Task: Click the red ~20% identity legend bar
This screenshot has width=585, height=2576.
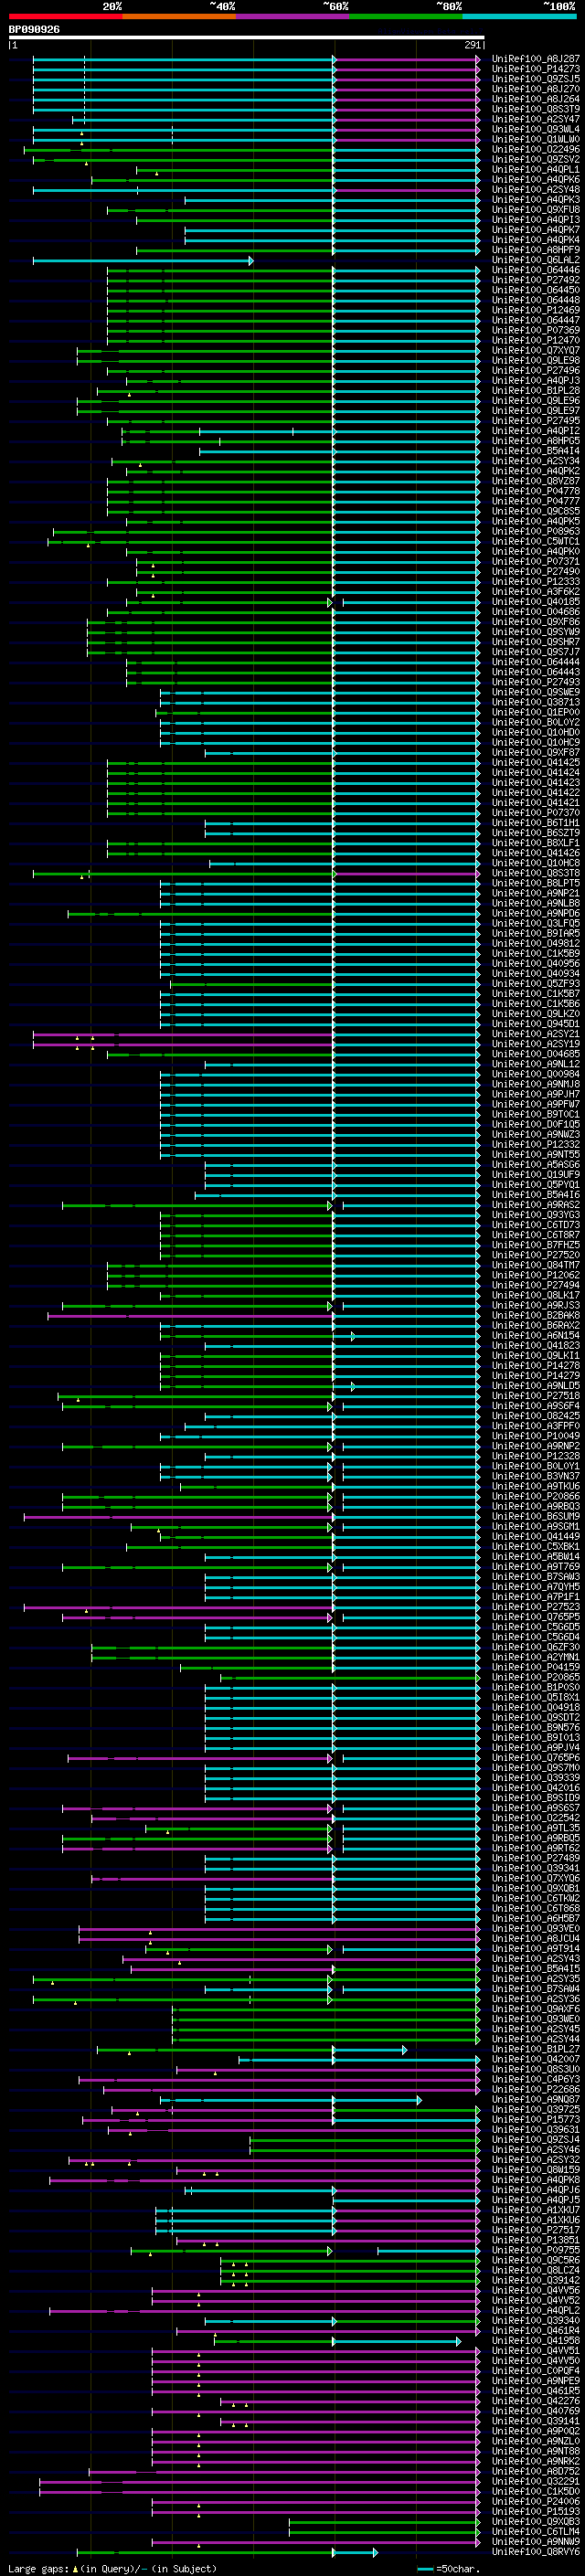Action: point(65,16)
